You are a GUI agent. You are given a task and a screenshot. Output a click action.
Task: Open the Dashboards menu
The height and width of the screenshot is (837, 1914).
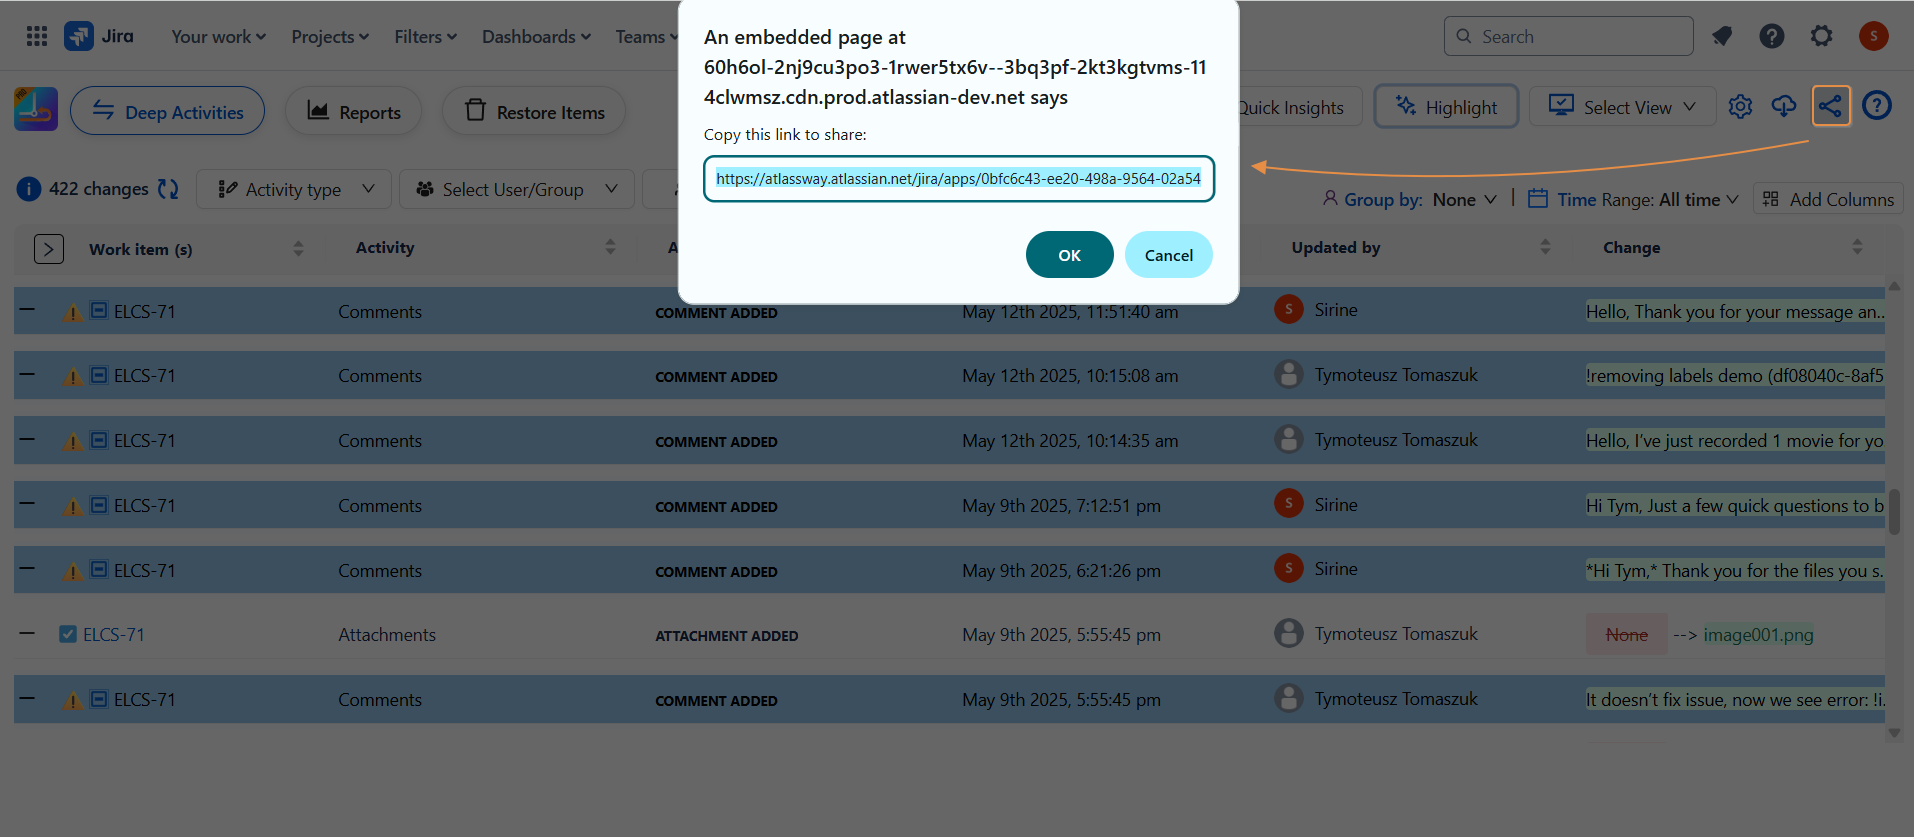click(x=536, y=37)
